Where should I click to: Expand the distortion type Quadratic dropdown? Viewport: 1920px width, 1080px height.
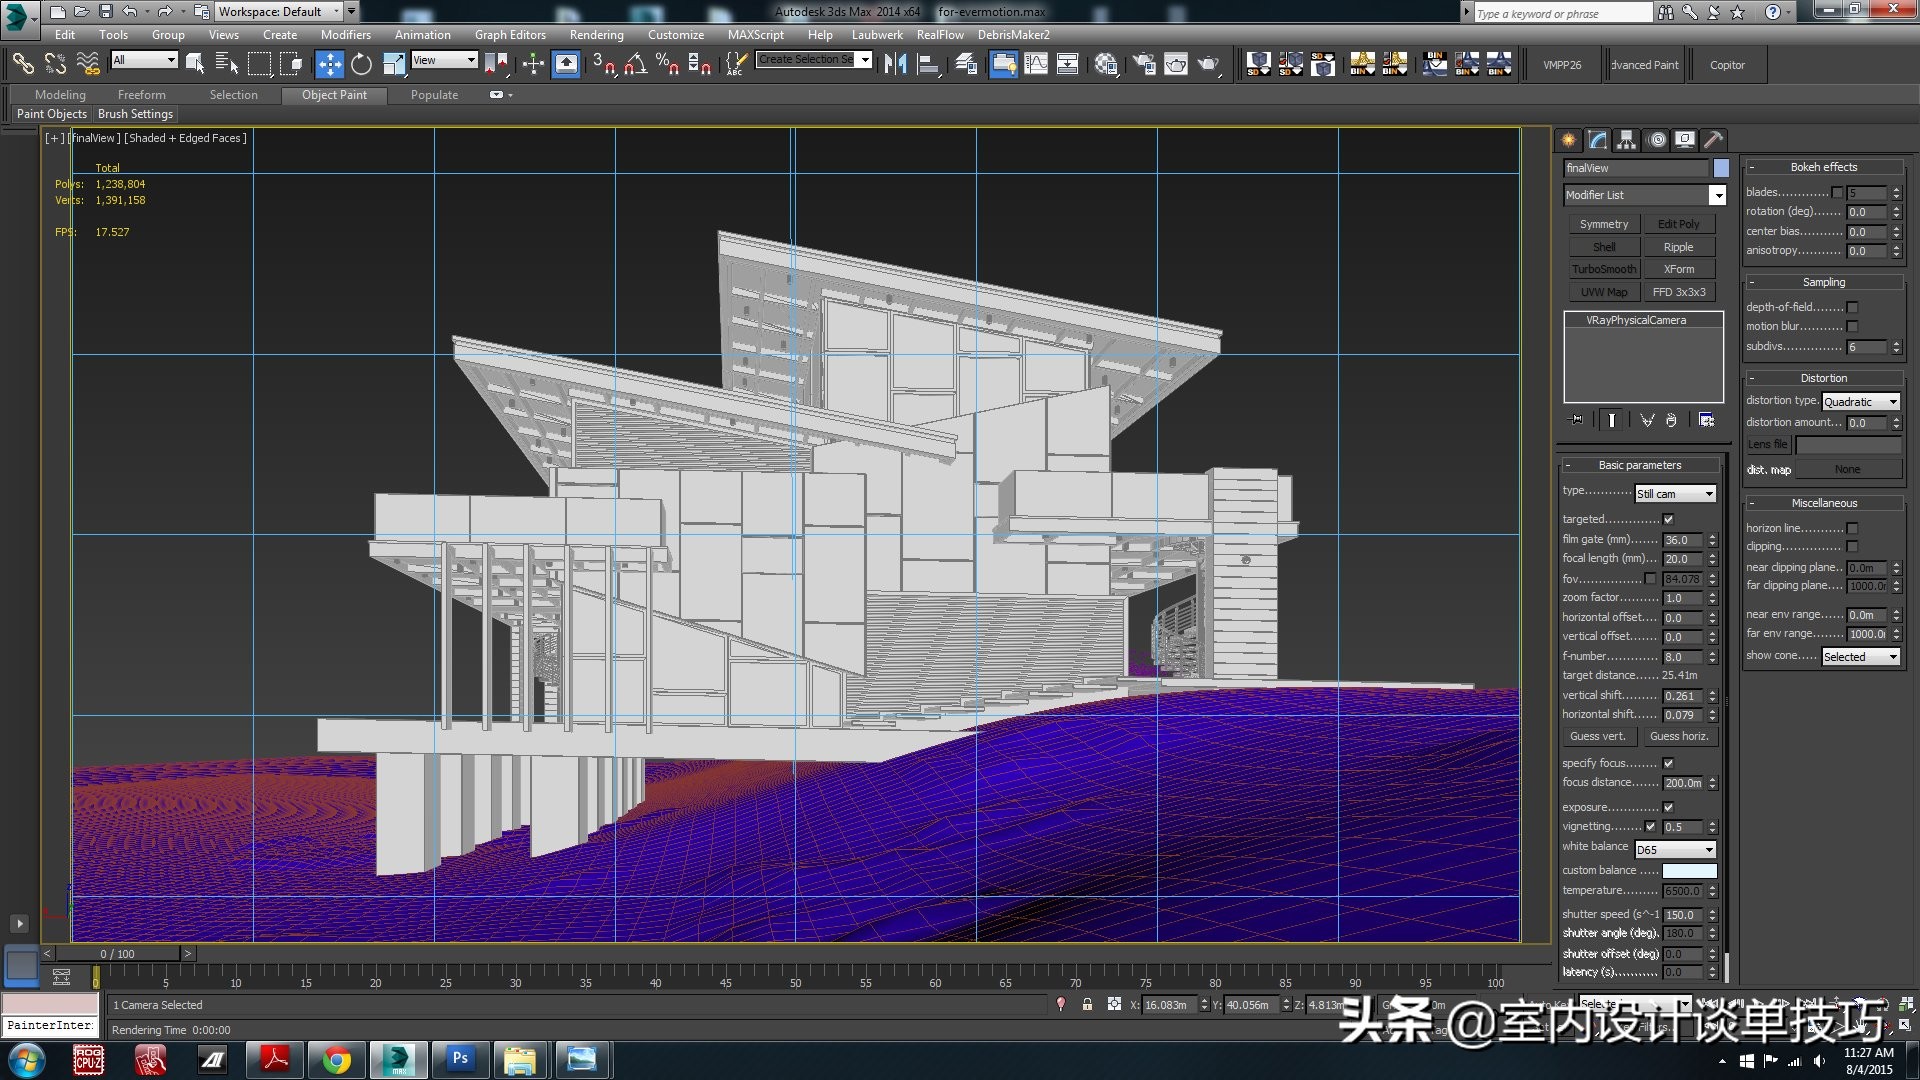(1892, 401)
